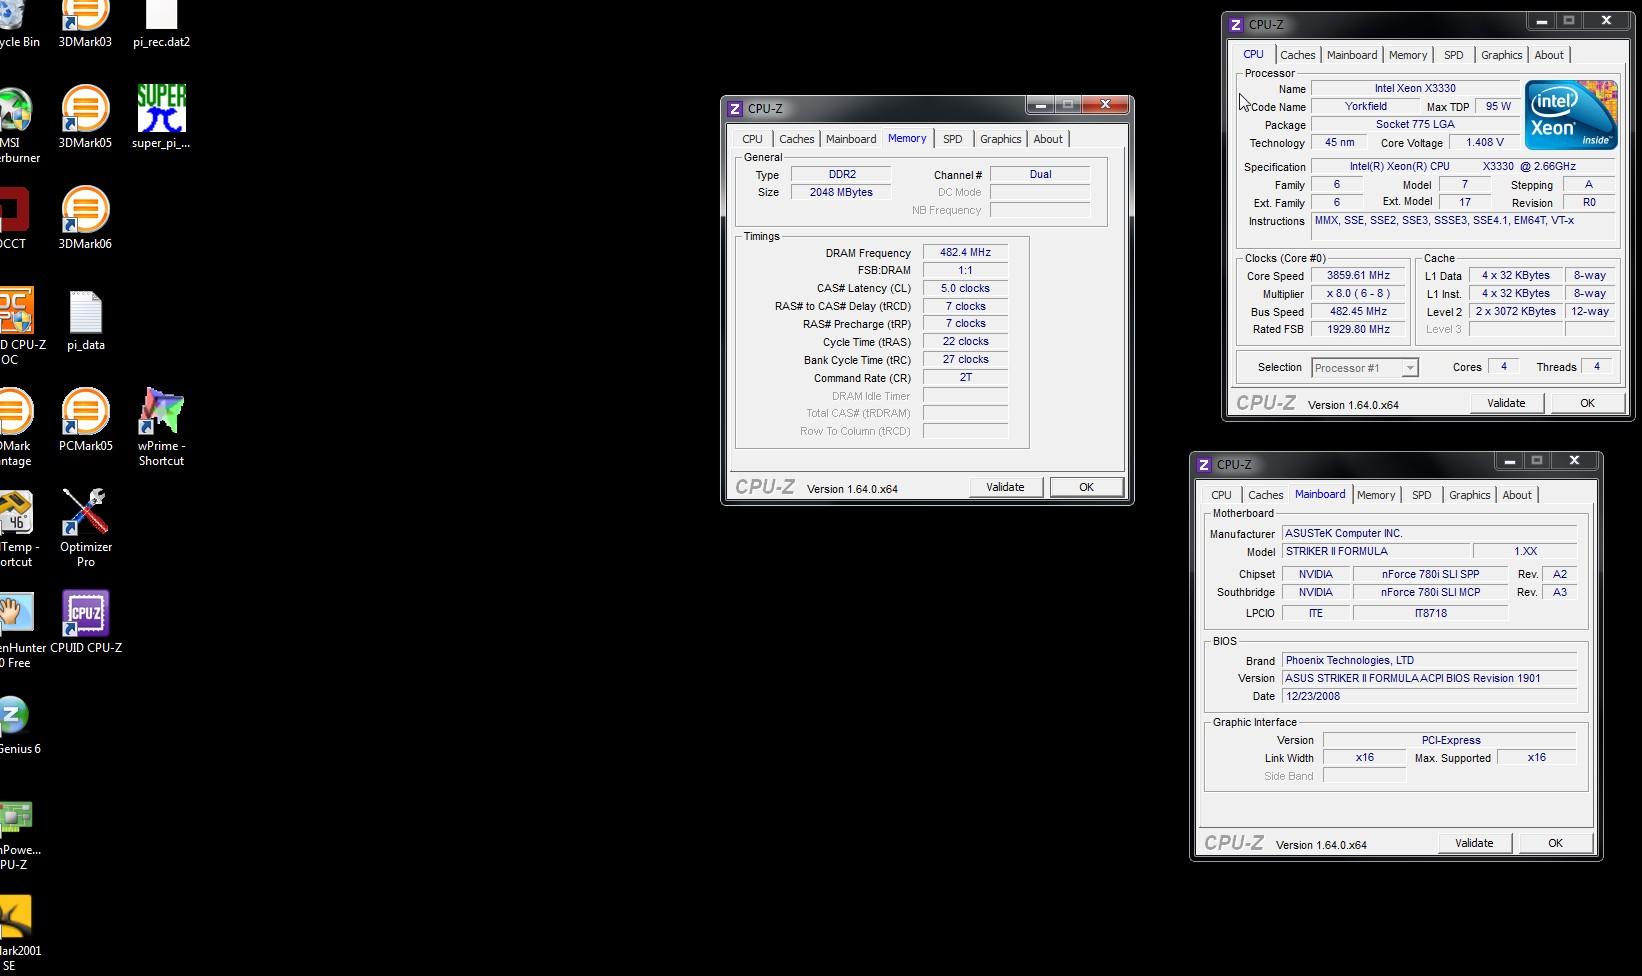Click Validate in the CPU window
1642x976 pixels.
(x=1506, y=403)
